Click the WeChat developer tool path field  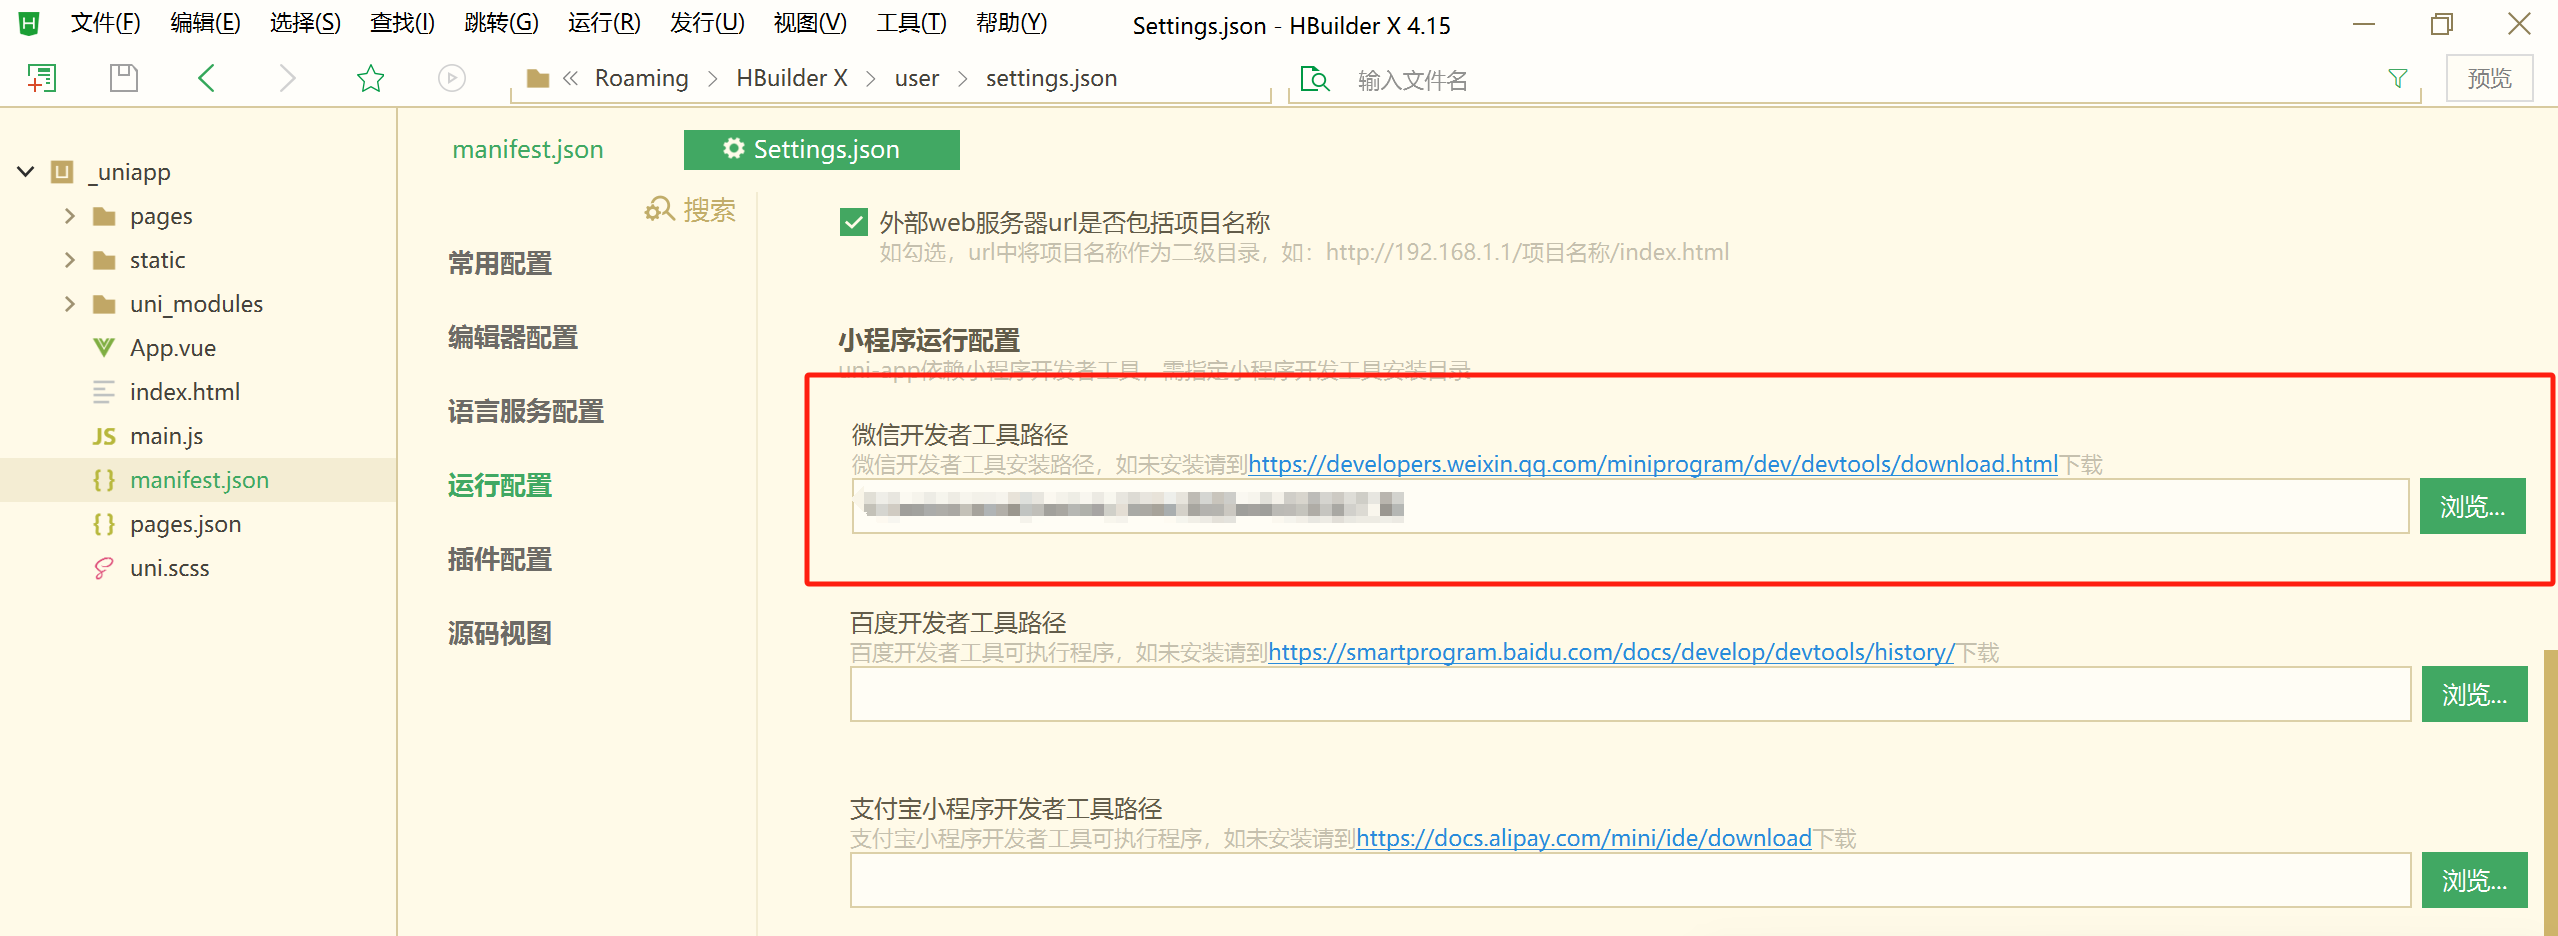(x=1630, y=506)
